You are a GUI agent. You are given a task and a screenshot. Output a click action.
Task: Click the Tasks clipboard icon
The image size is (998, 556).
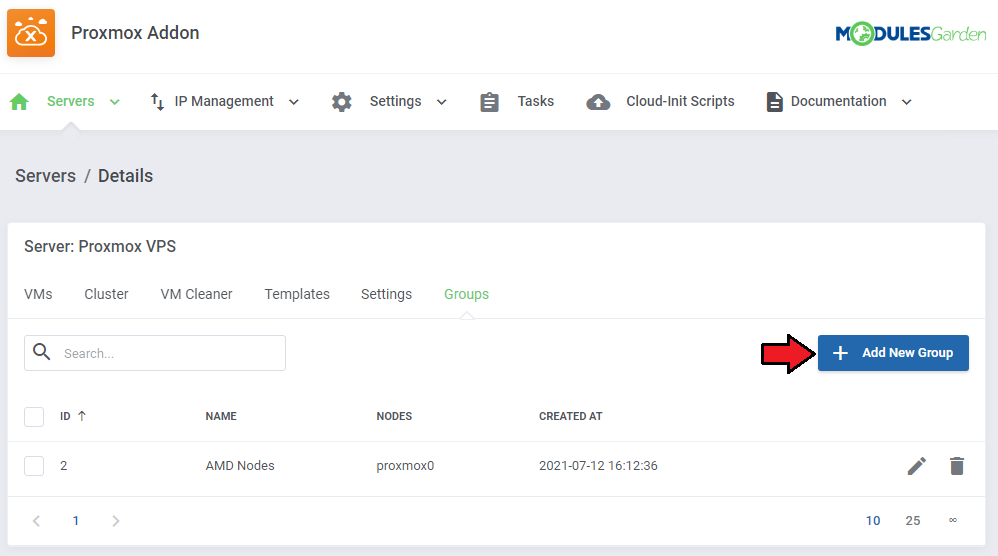tap(489, 102)
